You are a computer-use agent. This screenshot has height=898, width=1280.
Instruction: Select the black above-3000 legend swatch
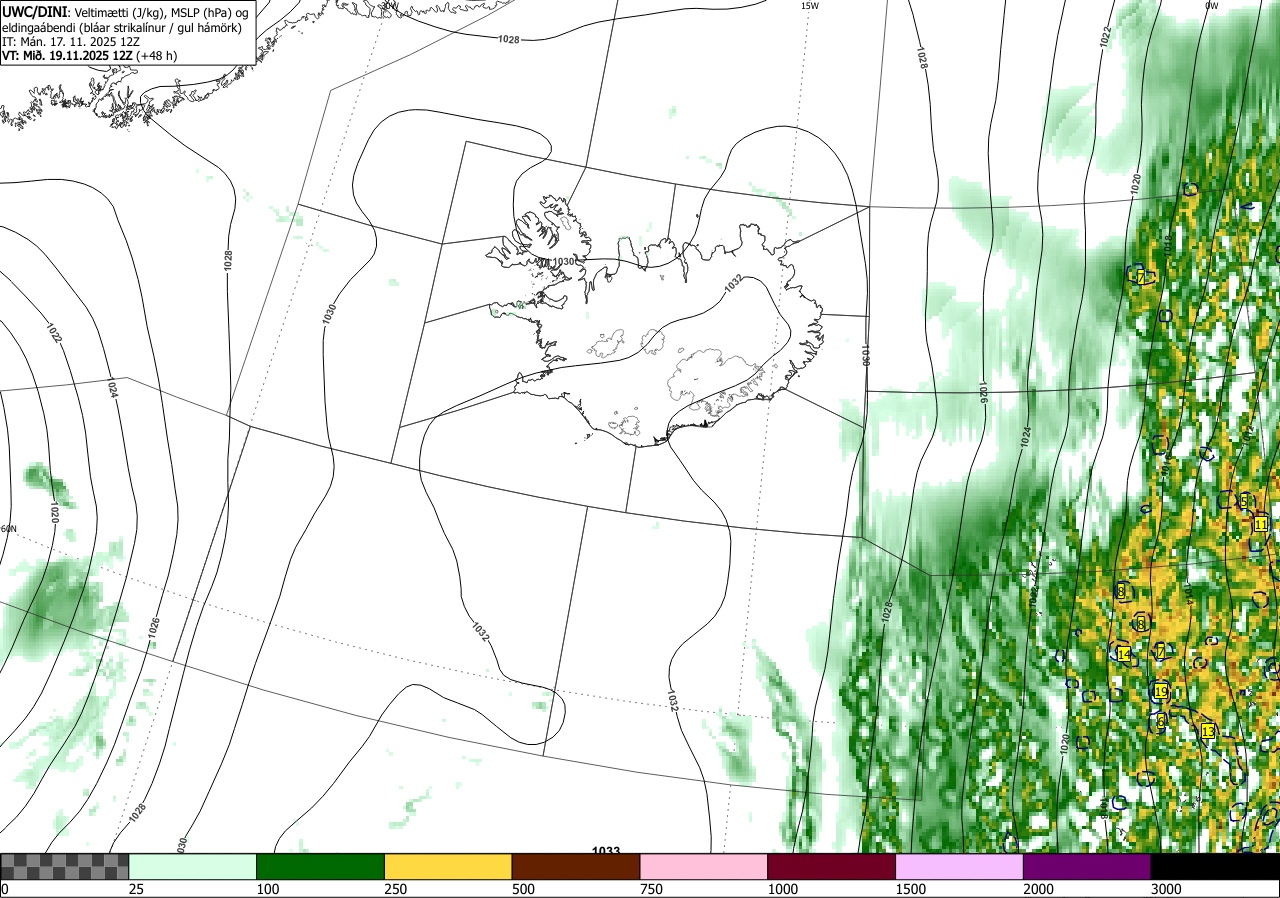click(x=1216, y=866)
